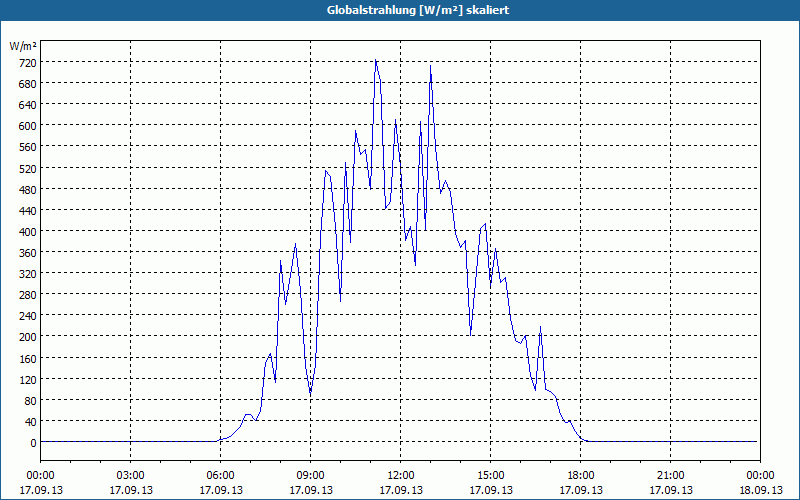Click the 15:00 time axis label
The height and width of the screenshot is (500, 800).
491,476
